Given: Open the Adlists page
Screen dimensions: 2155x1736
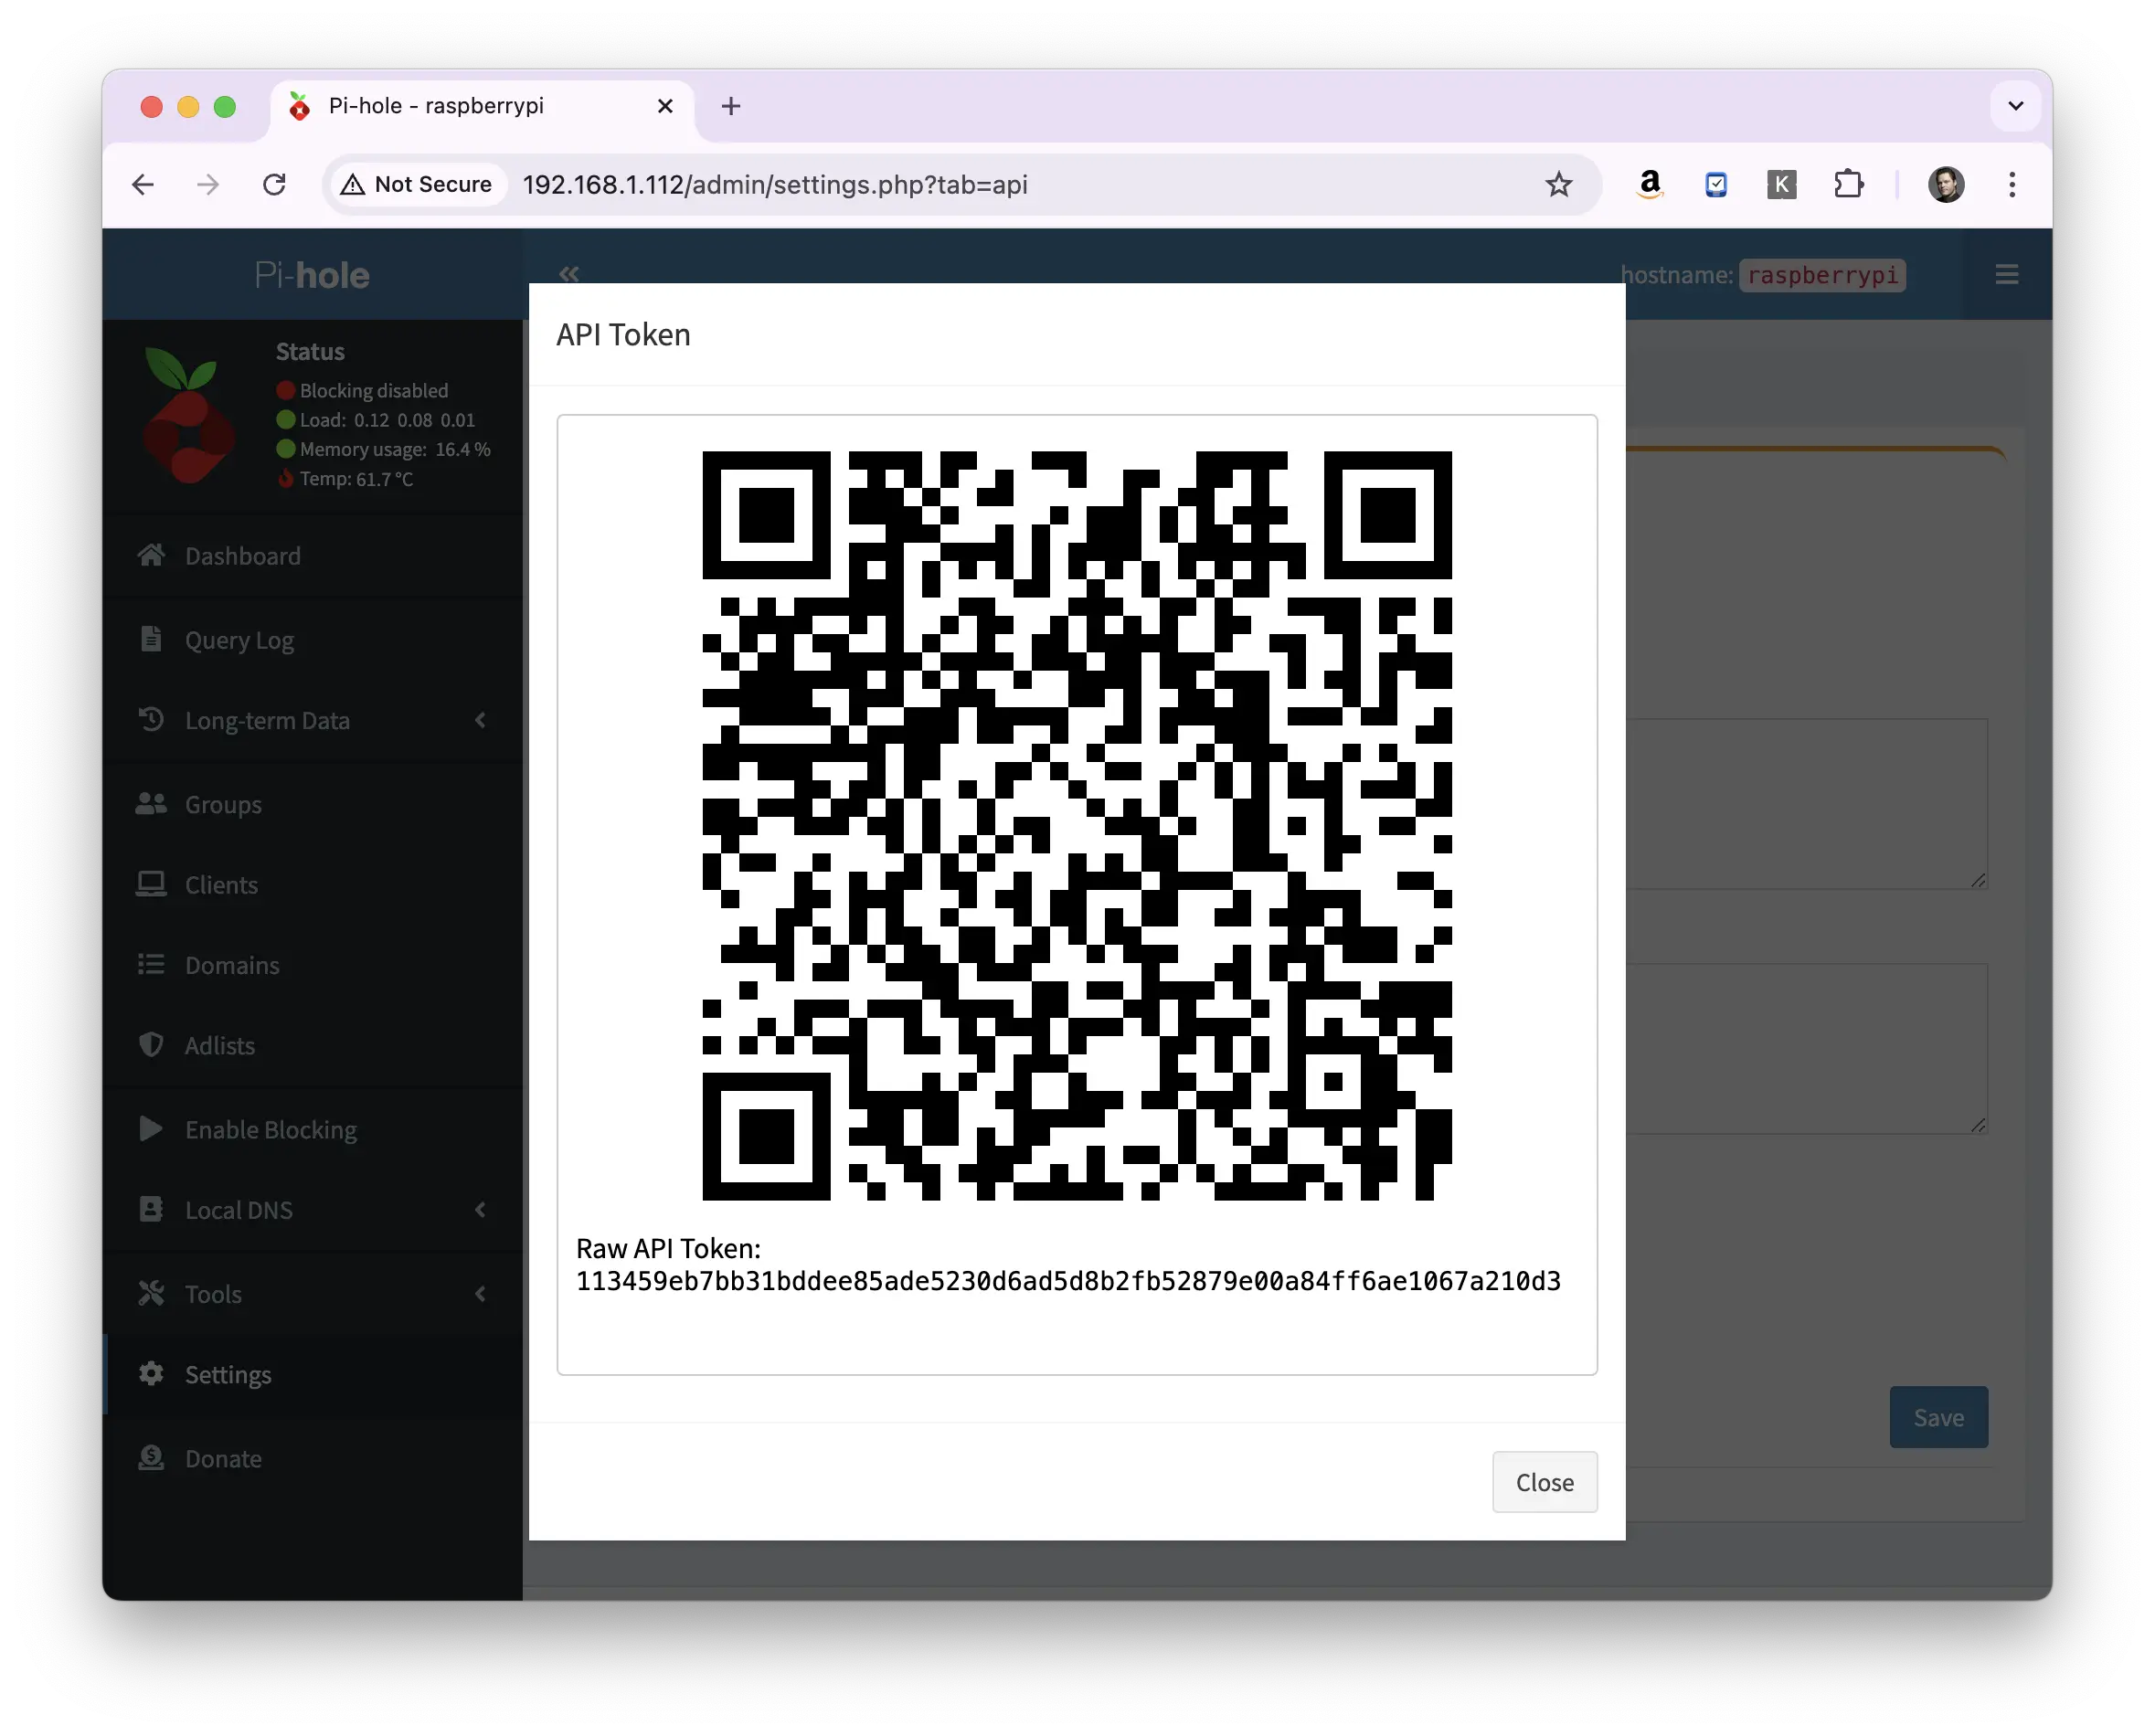Looking at the screenshot, I should coord(220,1046).
